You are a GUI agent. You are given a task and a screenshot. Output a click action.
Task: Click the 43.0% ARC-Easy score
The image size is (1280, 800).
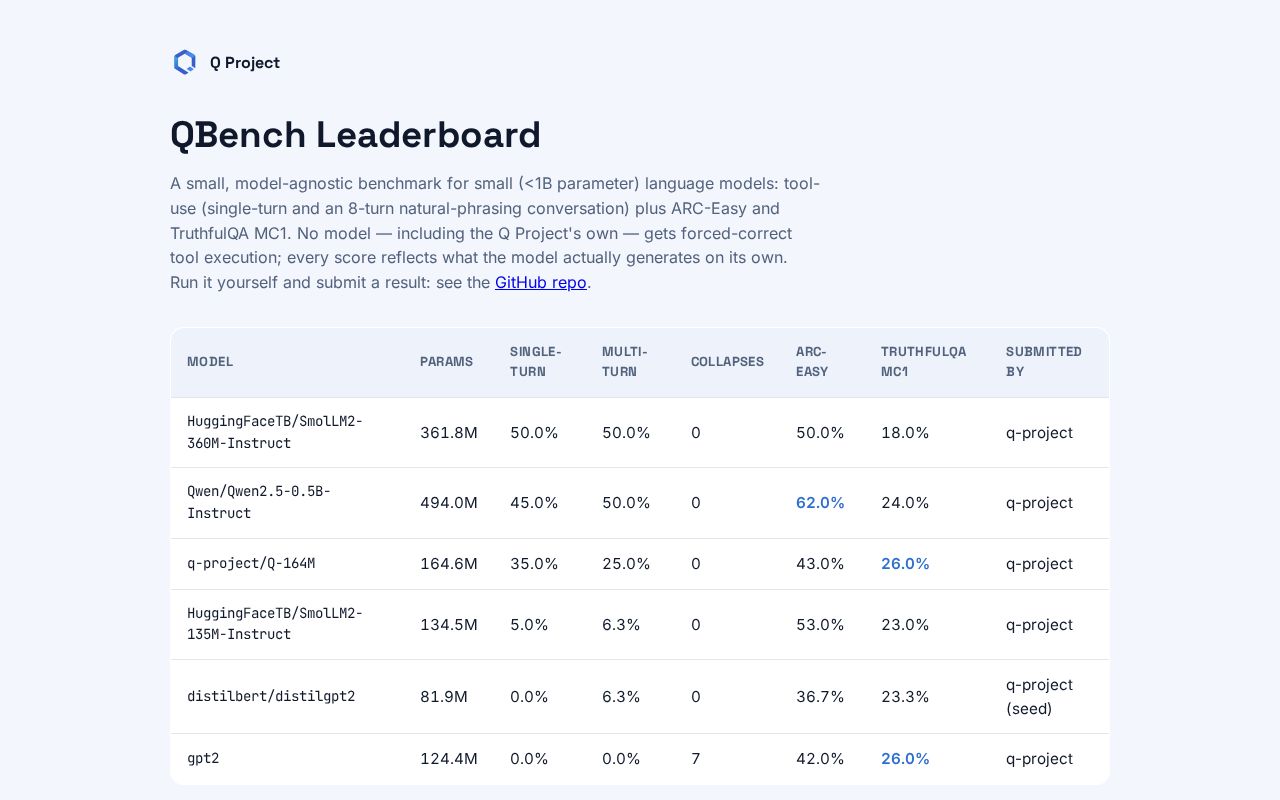[x=820, y=564]
